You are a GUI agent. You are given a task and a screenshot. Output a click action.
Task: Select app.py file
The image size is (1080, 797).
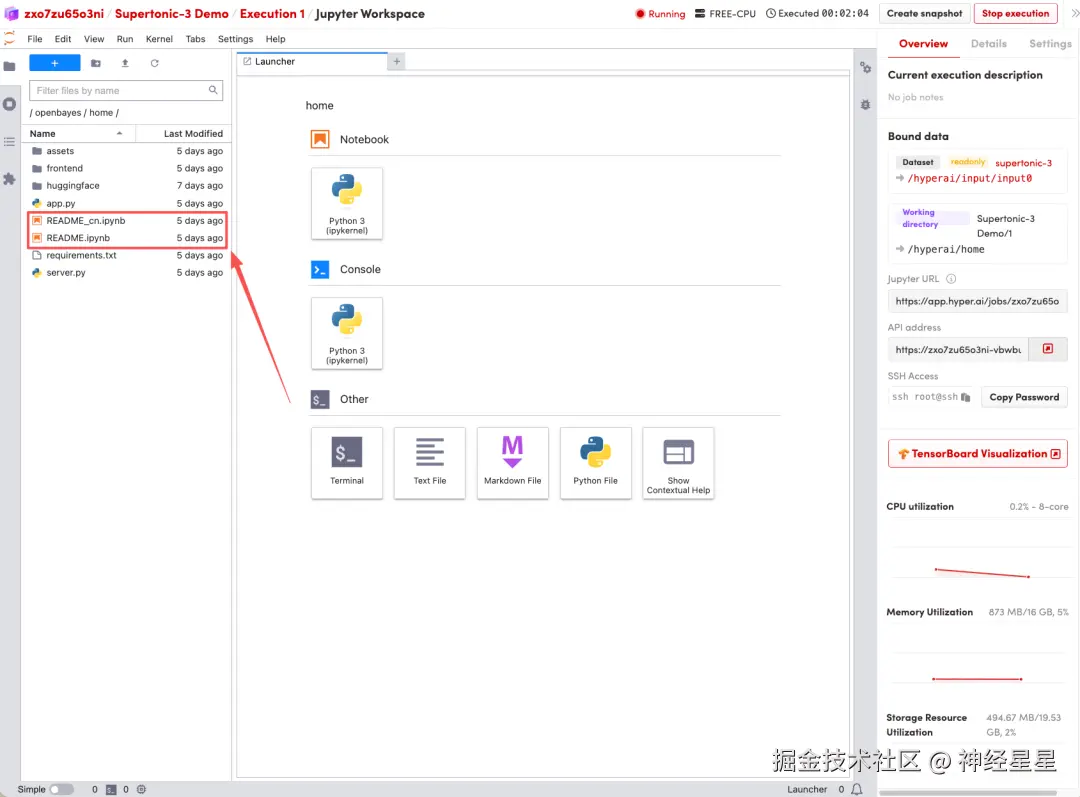127,203
